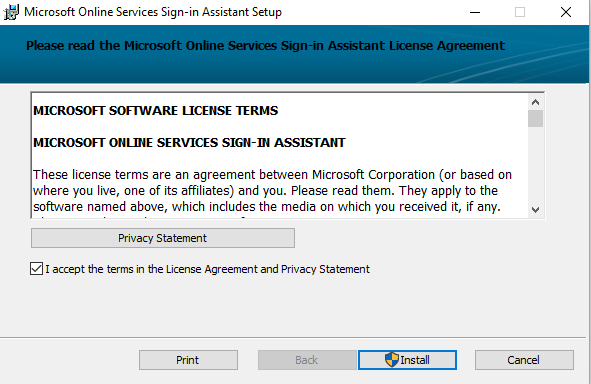Open the Privacy Statement
Image resolution: width=591 pixels, height=384 pixels.
point(163,238)
